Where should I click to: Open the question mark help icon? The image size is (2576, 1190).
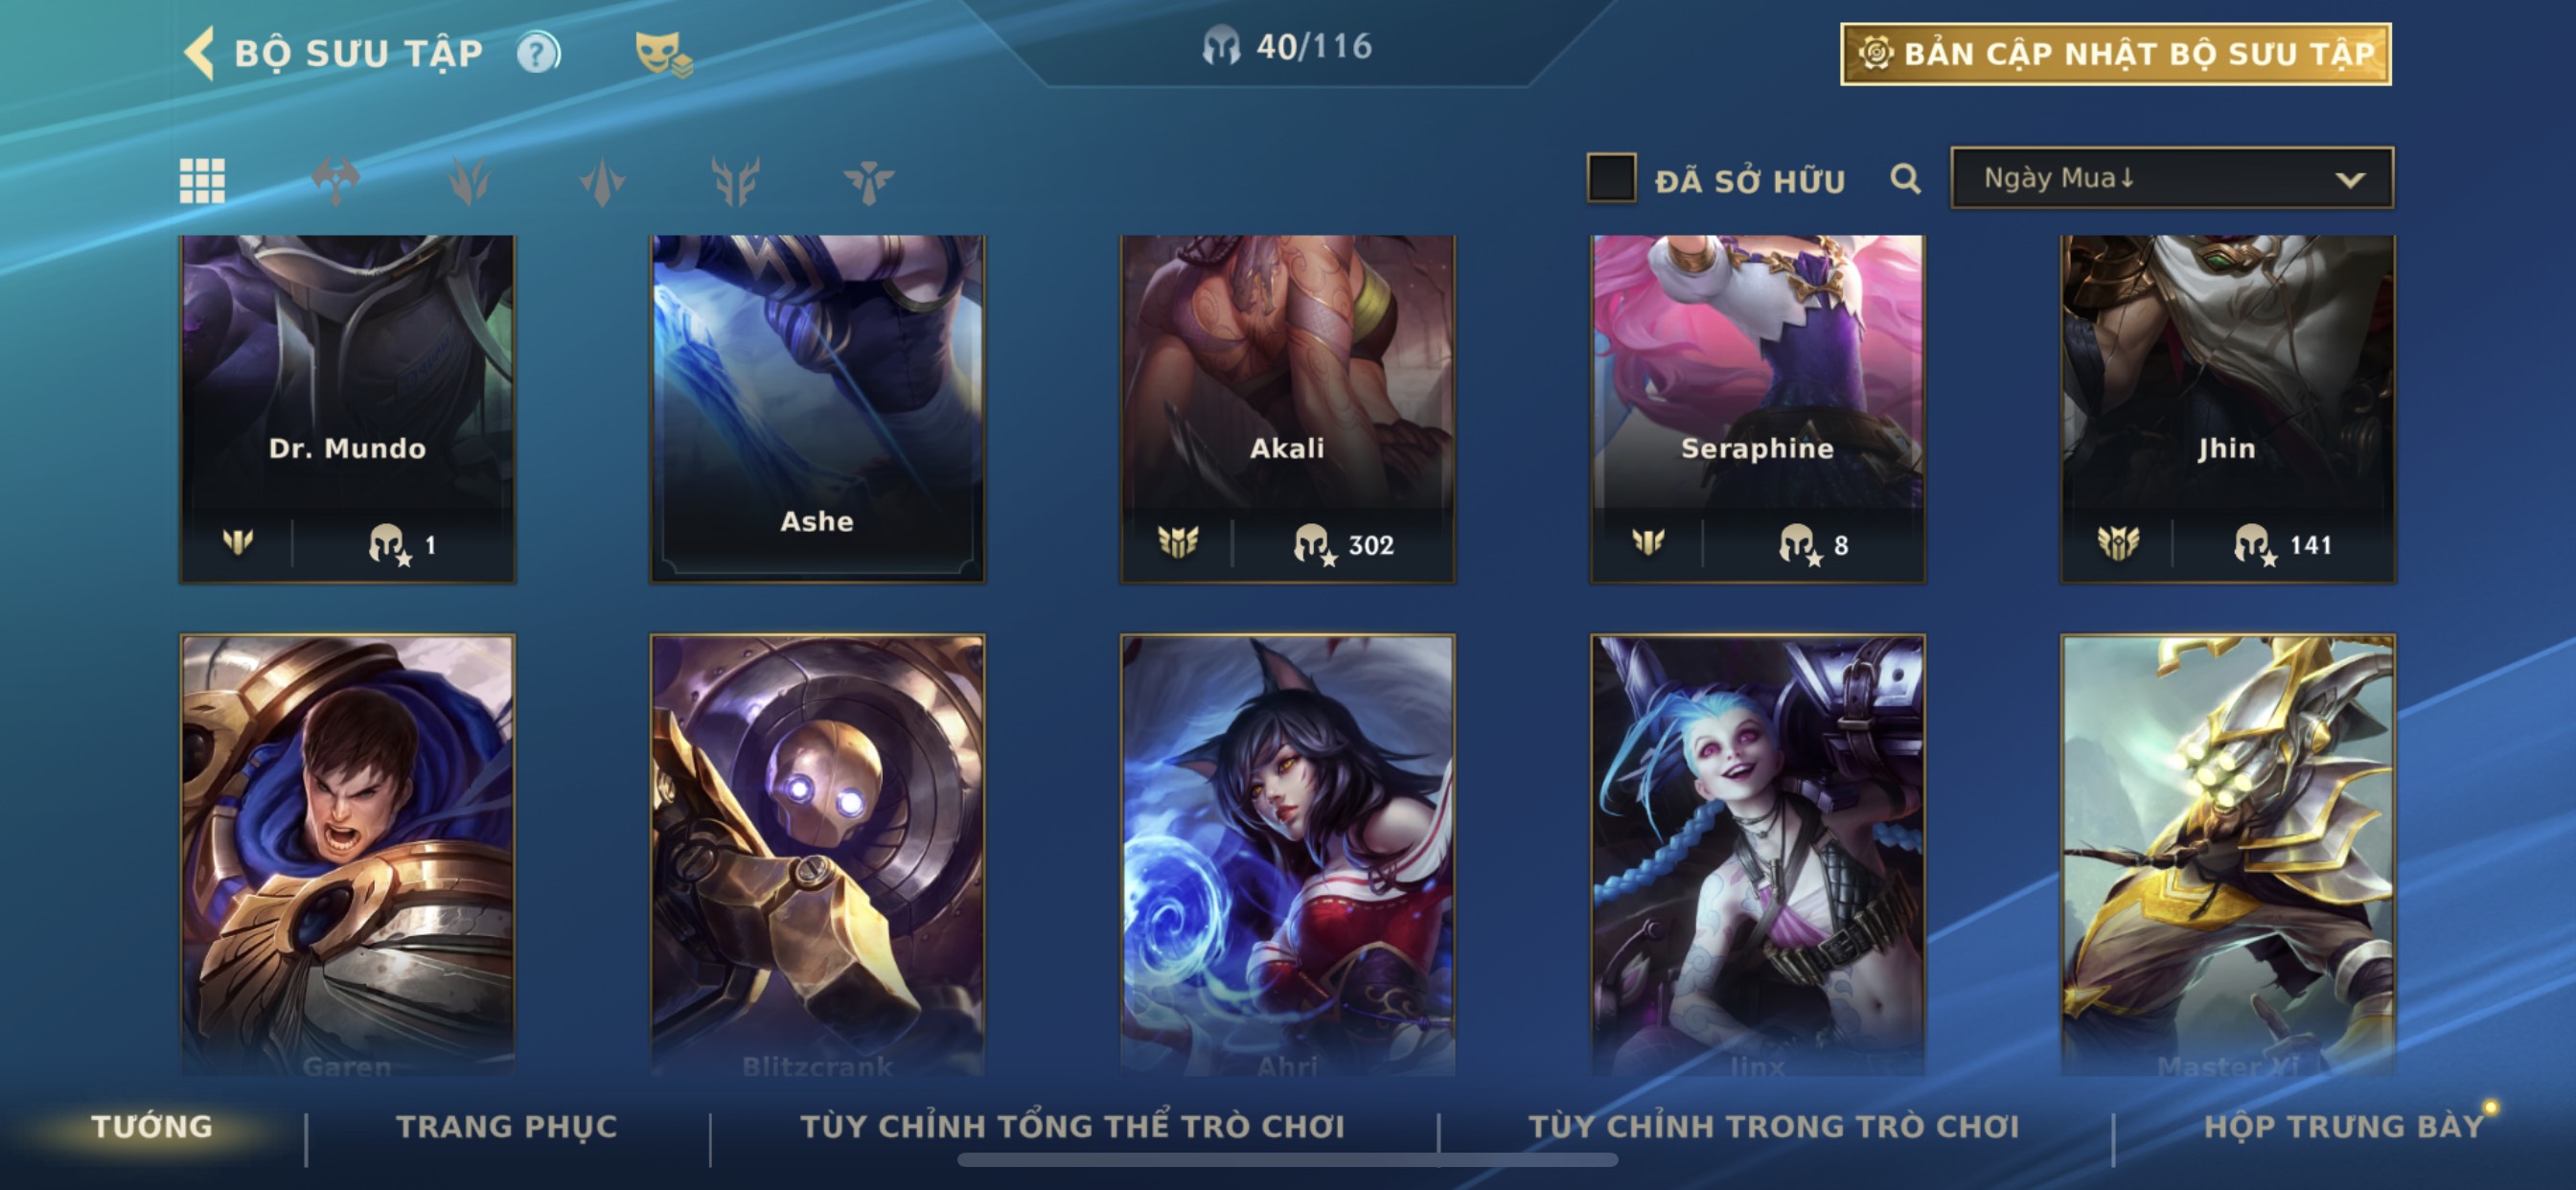pos(538,53)
